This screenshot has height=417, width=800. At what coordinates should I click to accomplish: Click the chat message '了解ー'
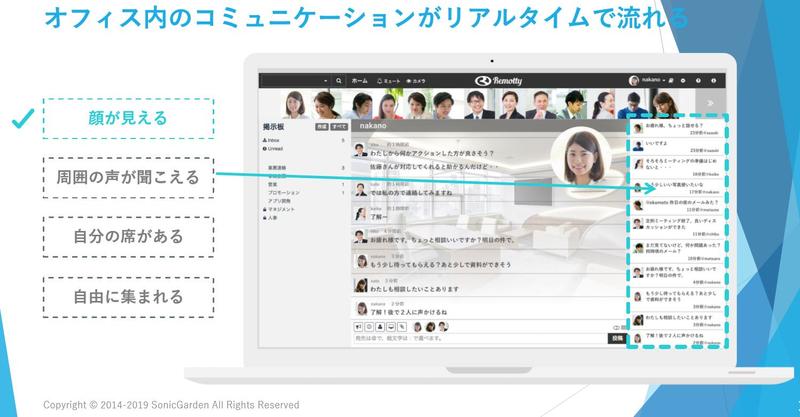coord(379,217)
